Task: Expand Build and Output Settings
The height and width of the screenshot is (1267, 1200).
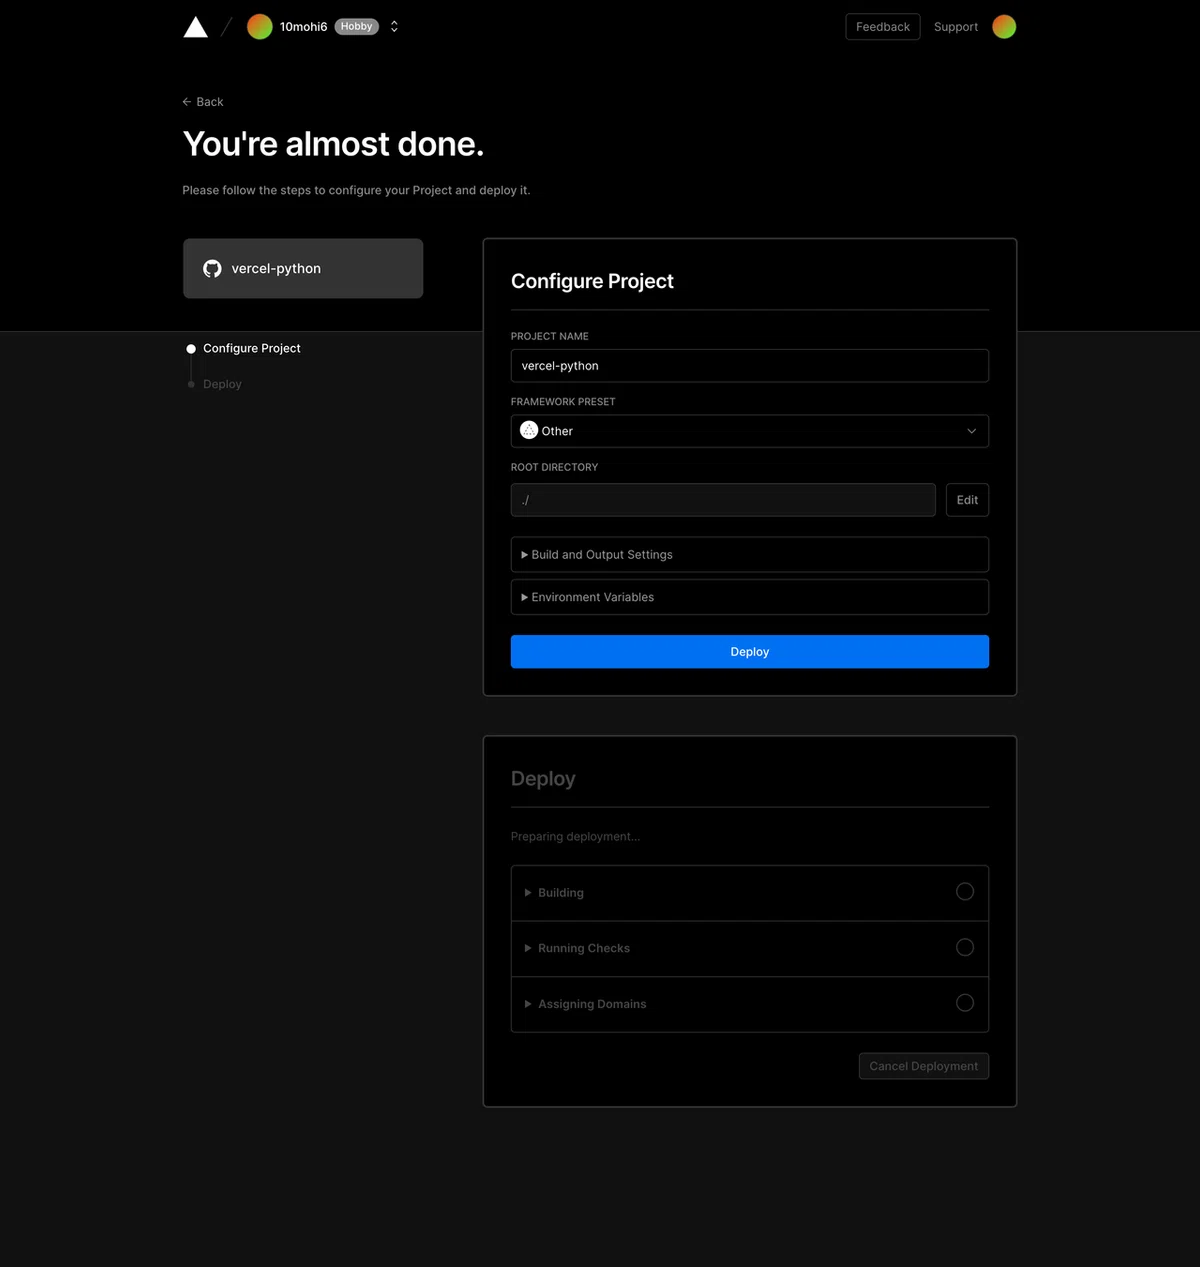Action: tap(750, 555)
